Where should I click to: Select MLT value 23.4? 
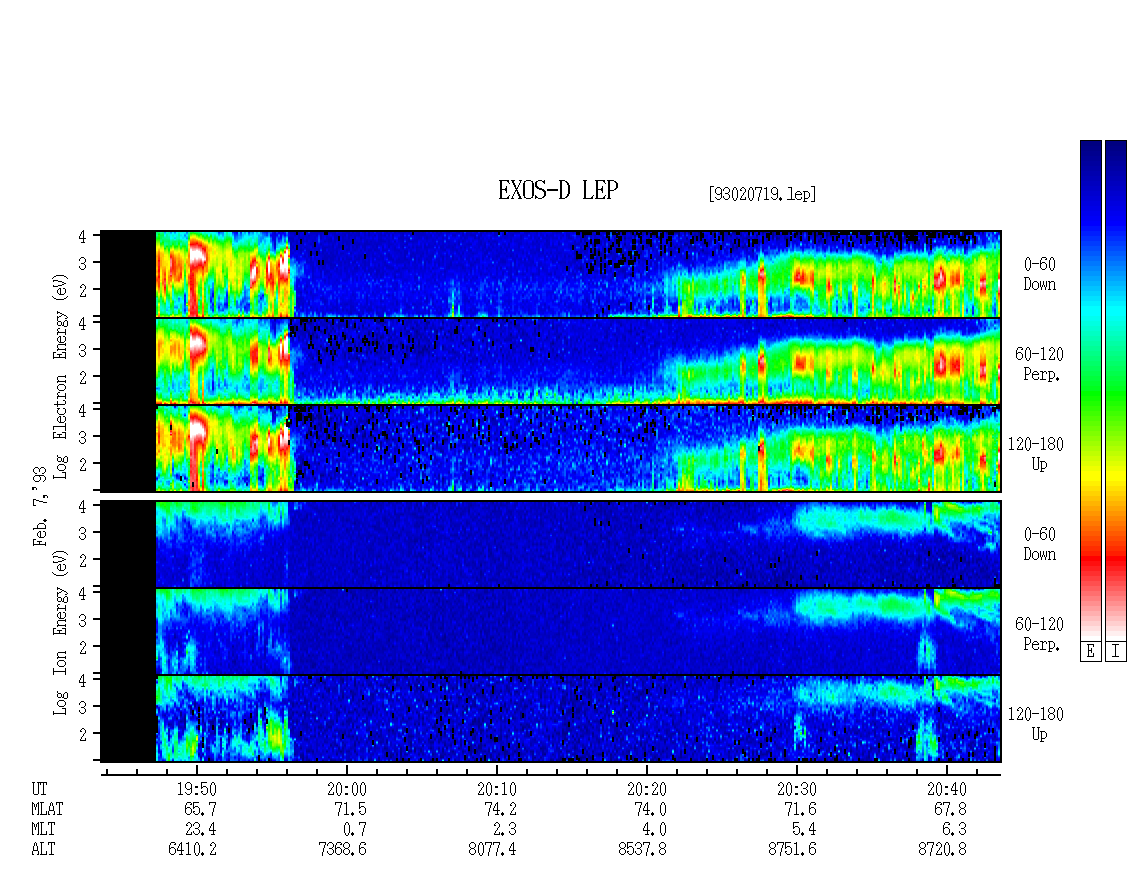point(201,830)
